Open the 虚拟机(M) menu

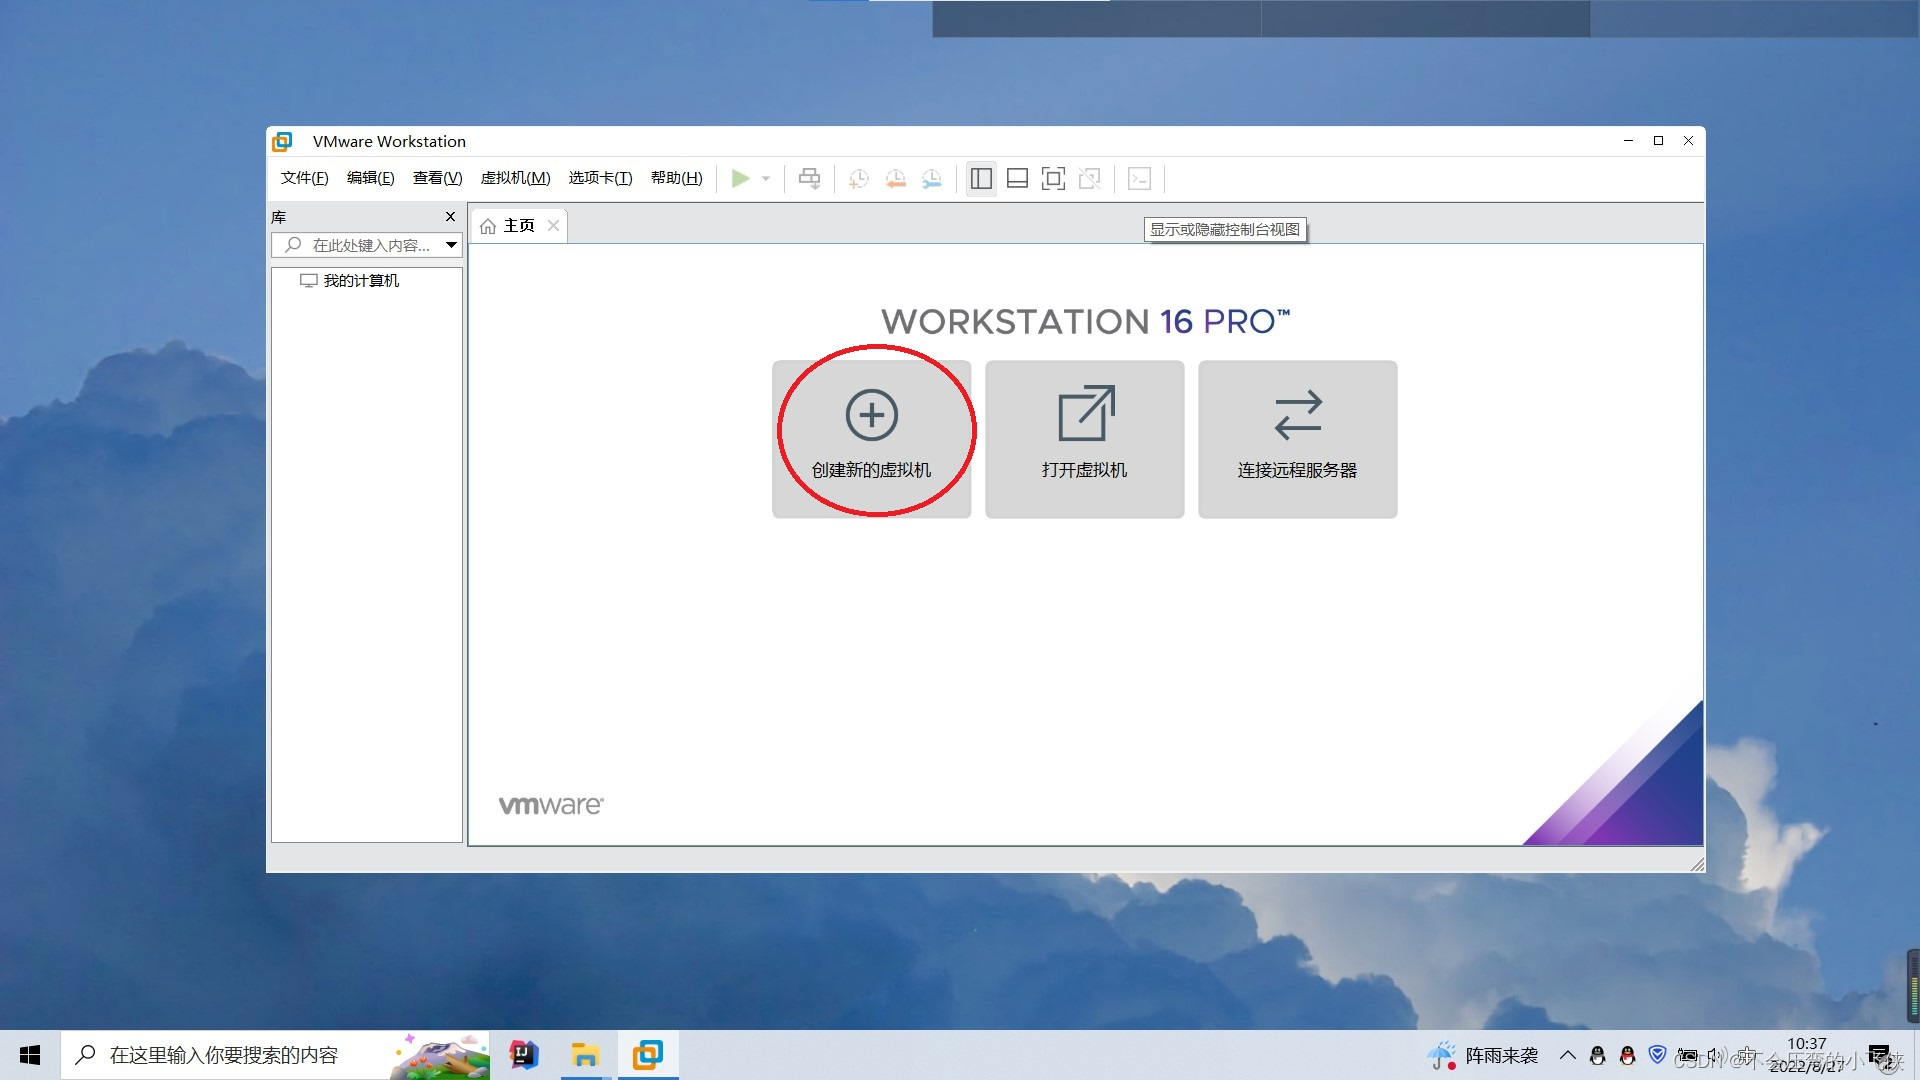[x=515, y=178]
